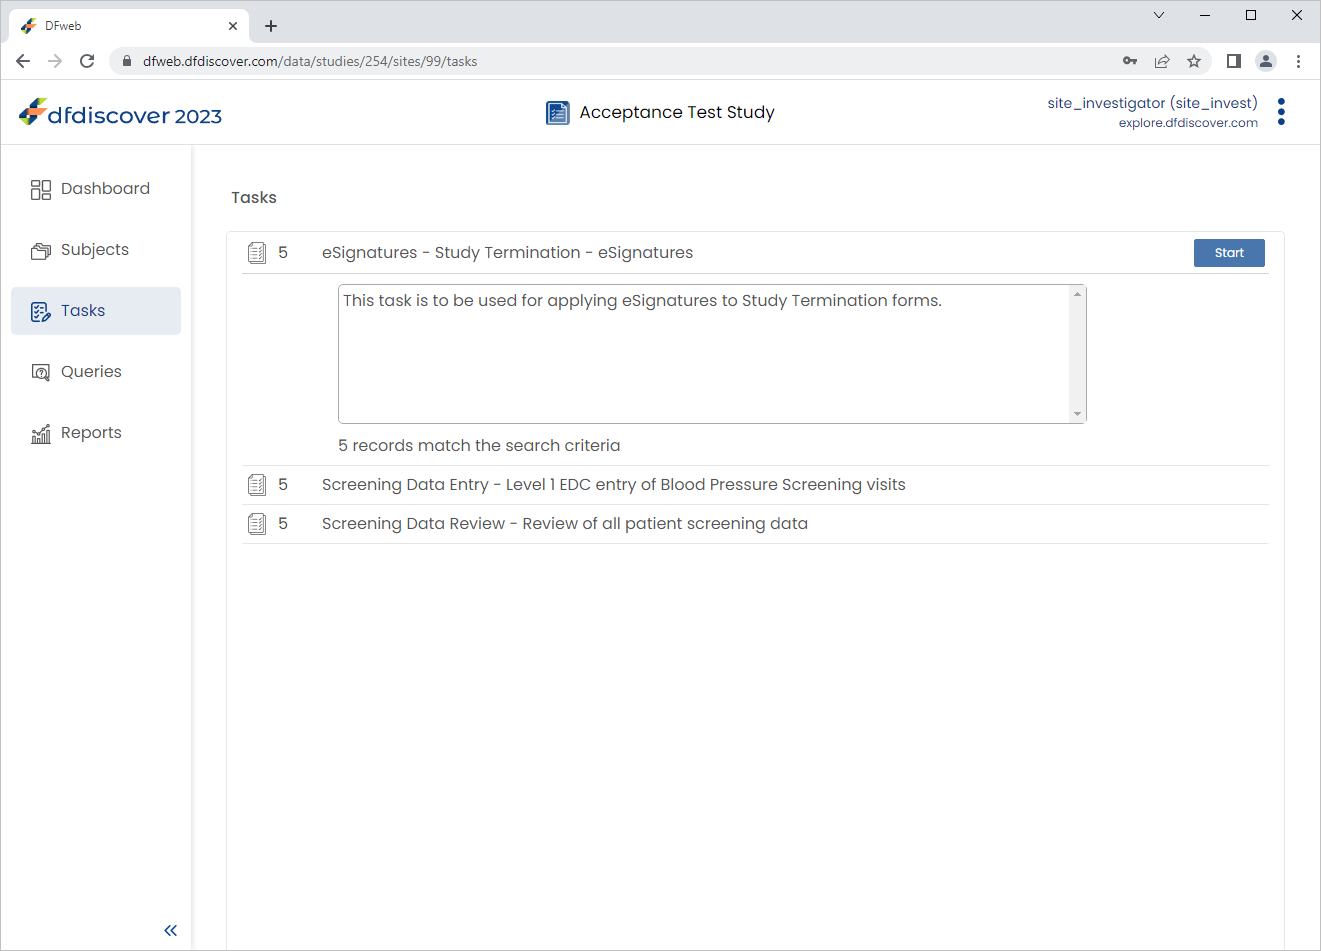Bookmark this page with the star icon
This screenshot has width=1321, height=951.
point(1194,61)
